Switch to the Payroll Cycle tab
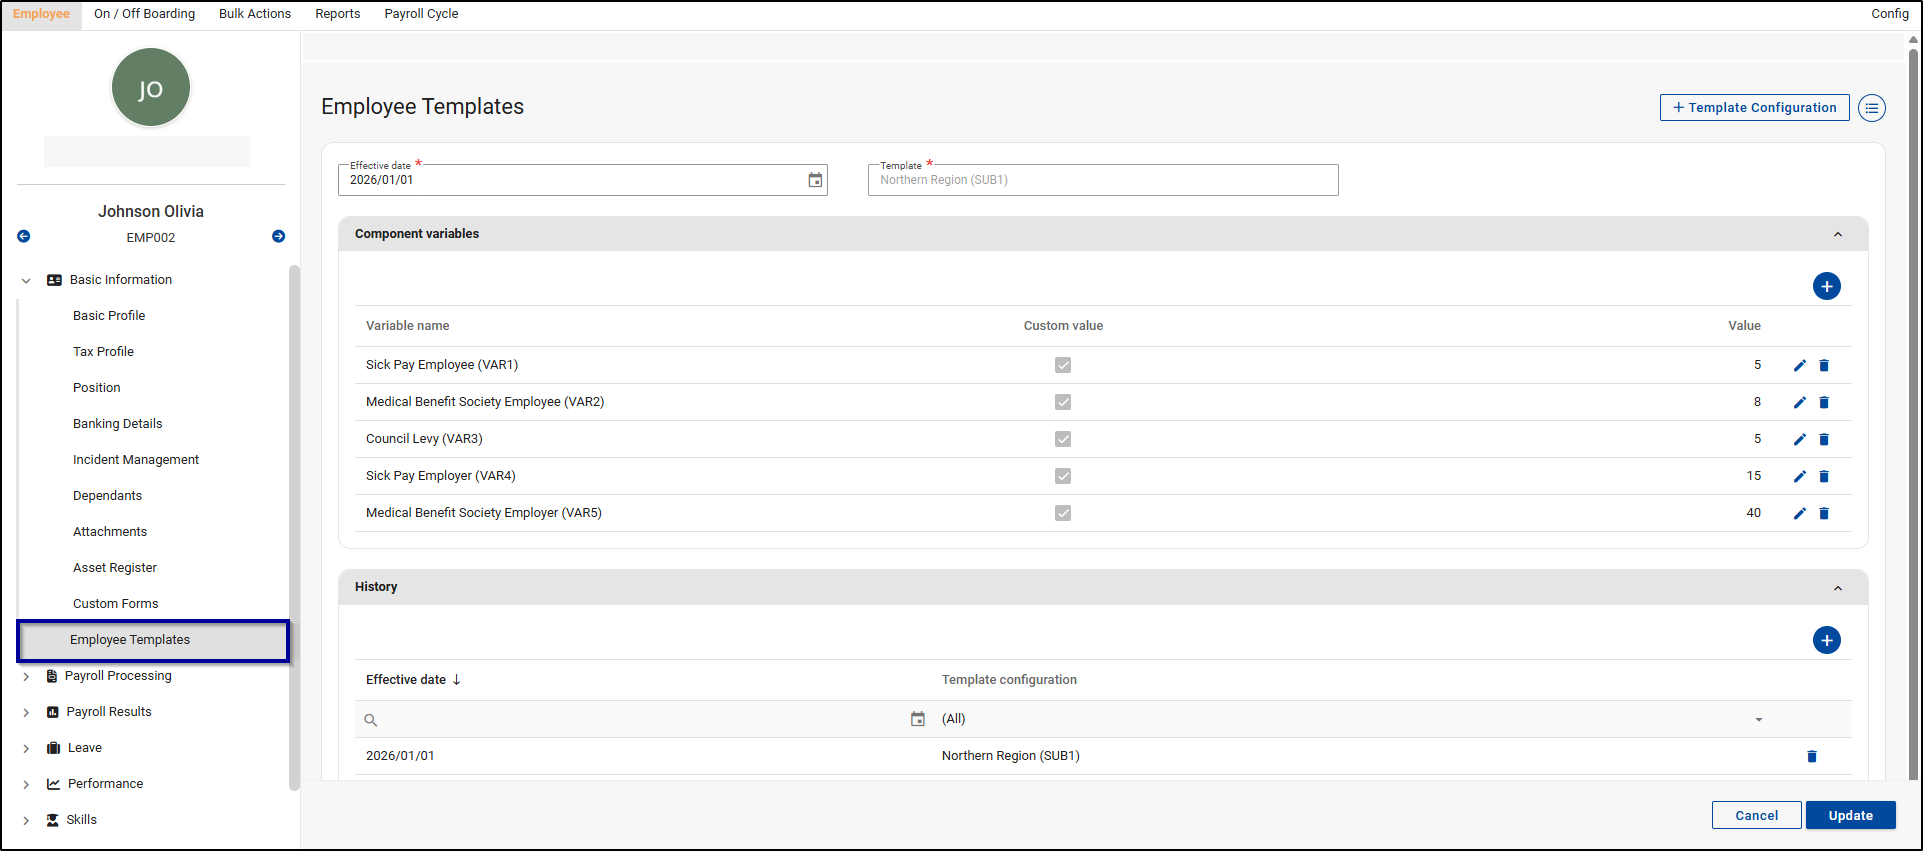This screenshot has height=851, width=1923. pos(421,14)
